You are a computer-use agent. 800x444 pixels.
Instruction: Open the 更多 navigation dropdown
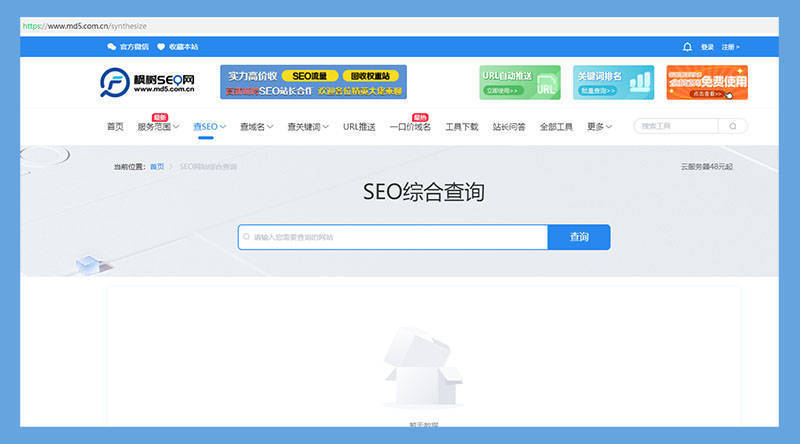pos(599,127)
